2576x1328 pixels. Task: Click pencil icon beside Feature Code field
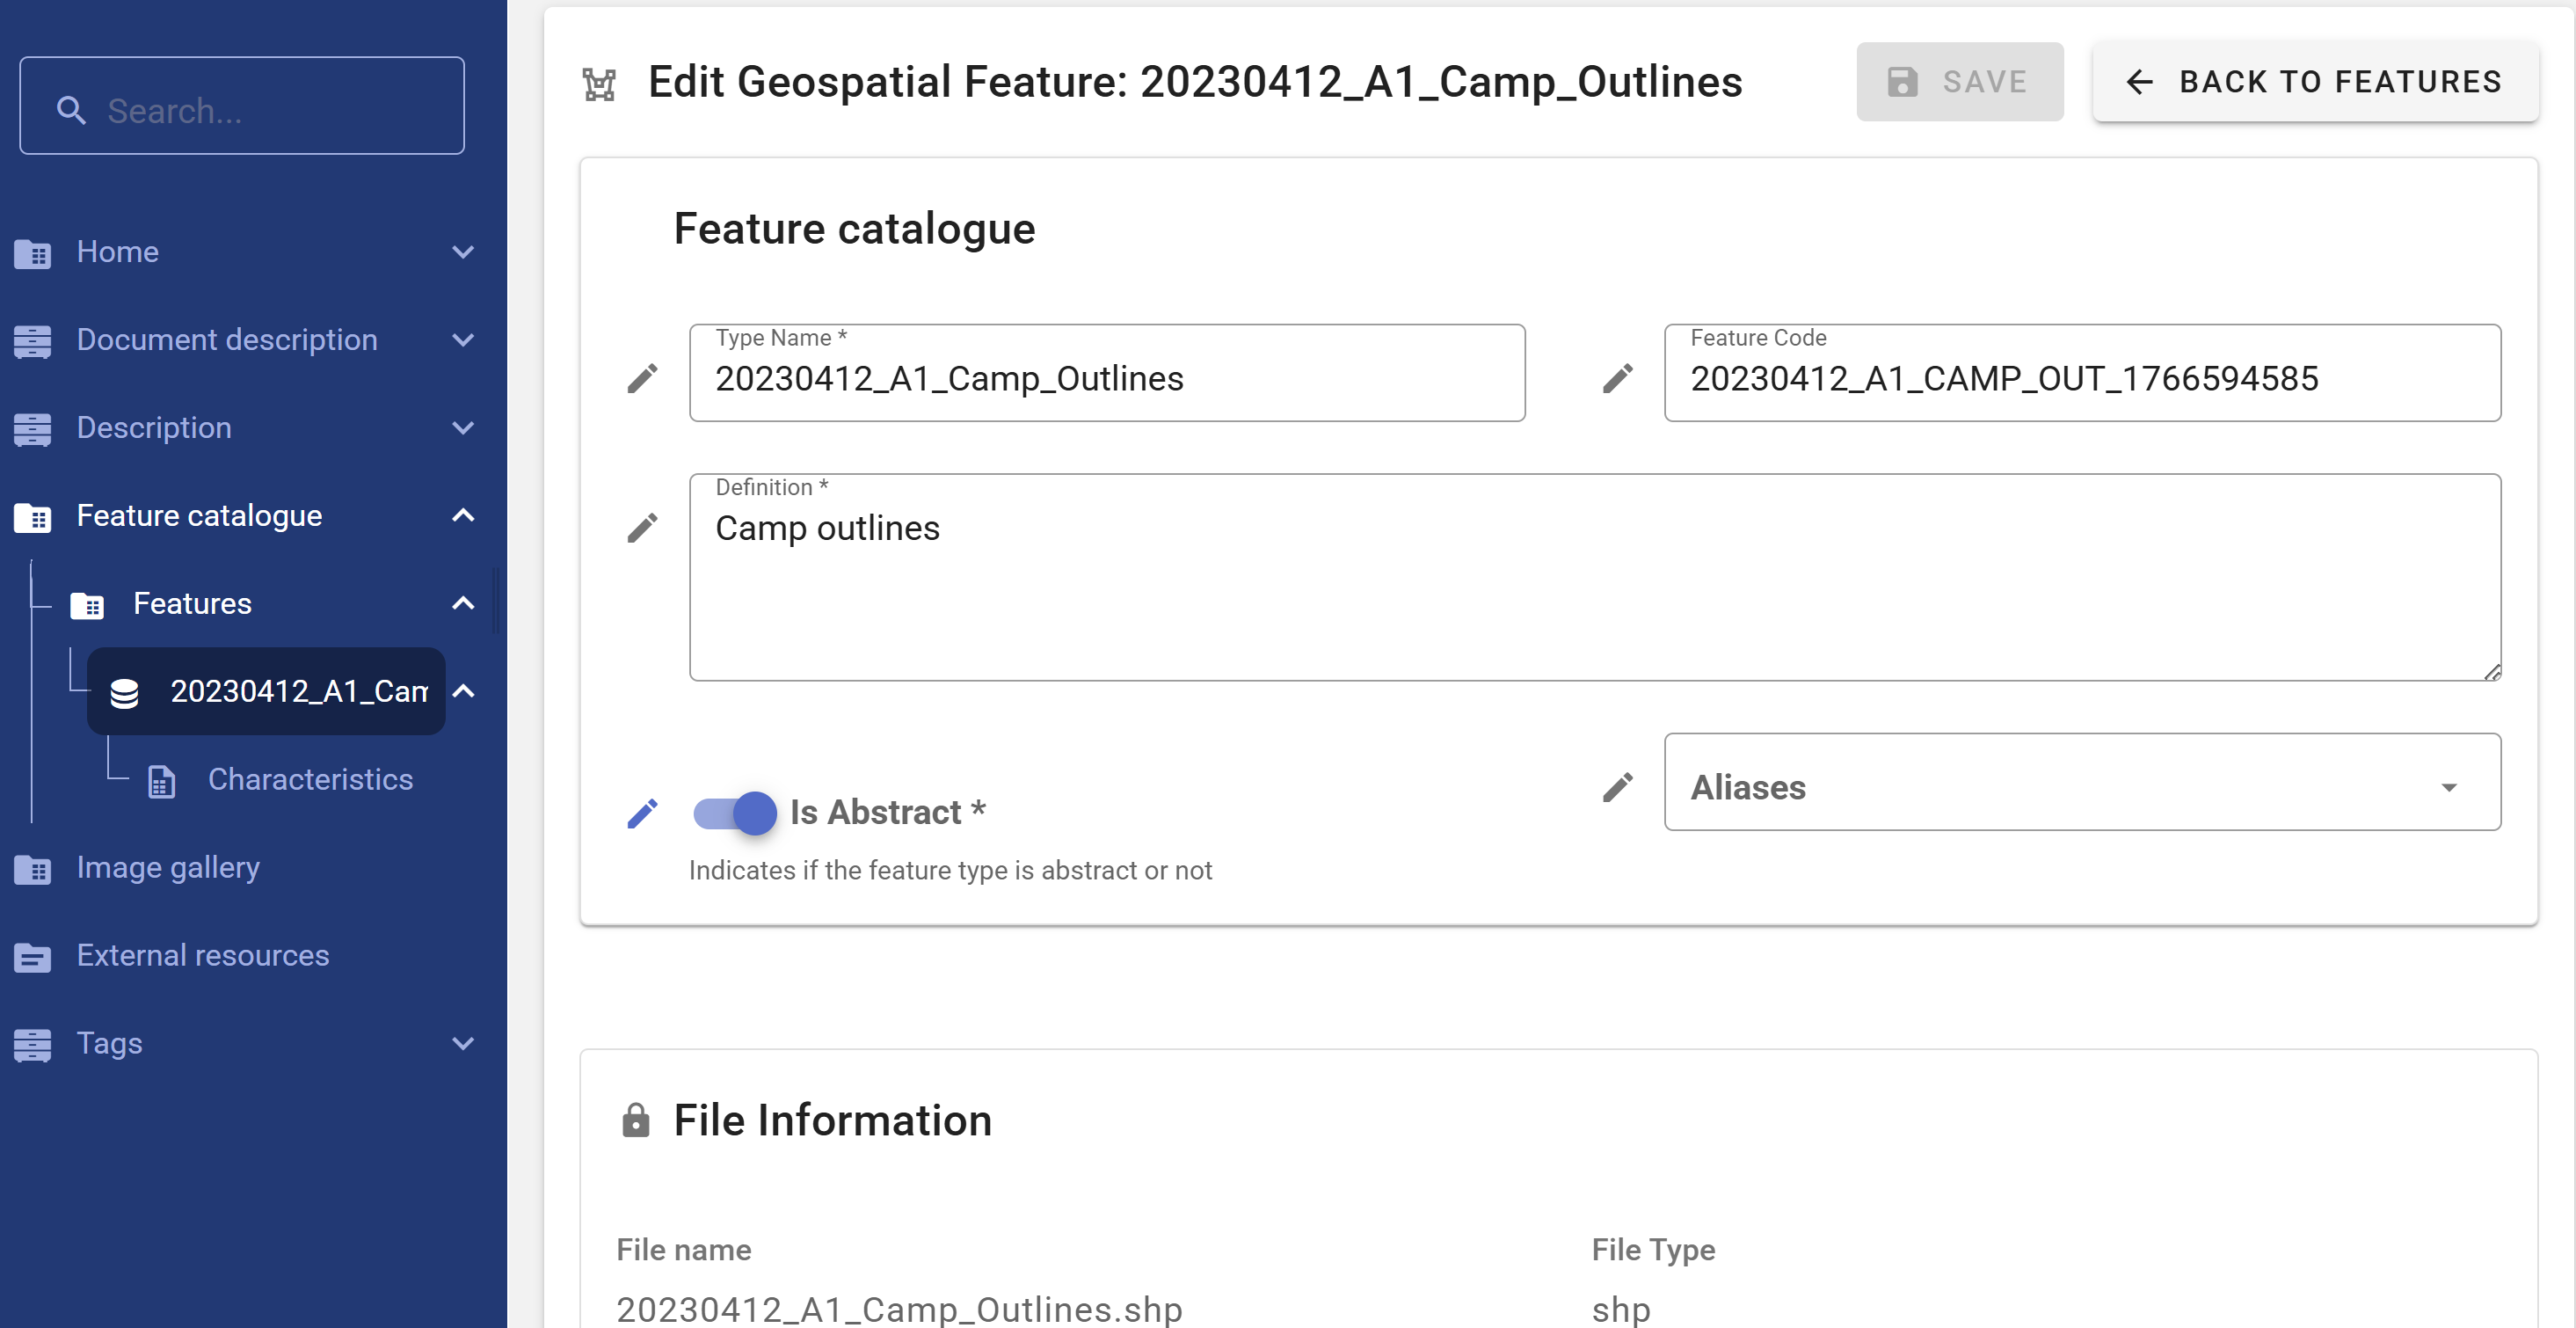(x=1617, y=378)
